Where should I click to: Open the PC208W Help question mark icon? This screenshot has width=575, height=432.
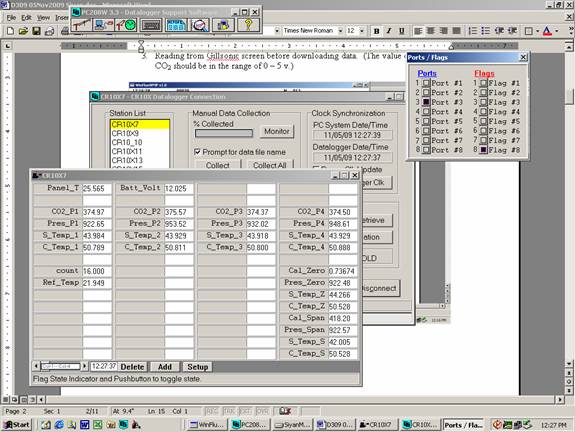pyautogui.click(x=248, y=25)
